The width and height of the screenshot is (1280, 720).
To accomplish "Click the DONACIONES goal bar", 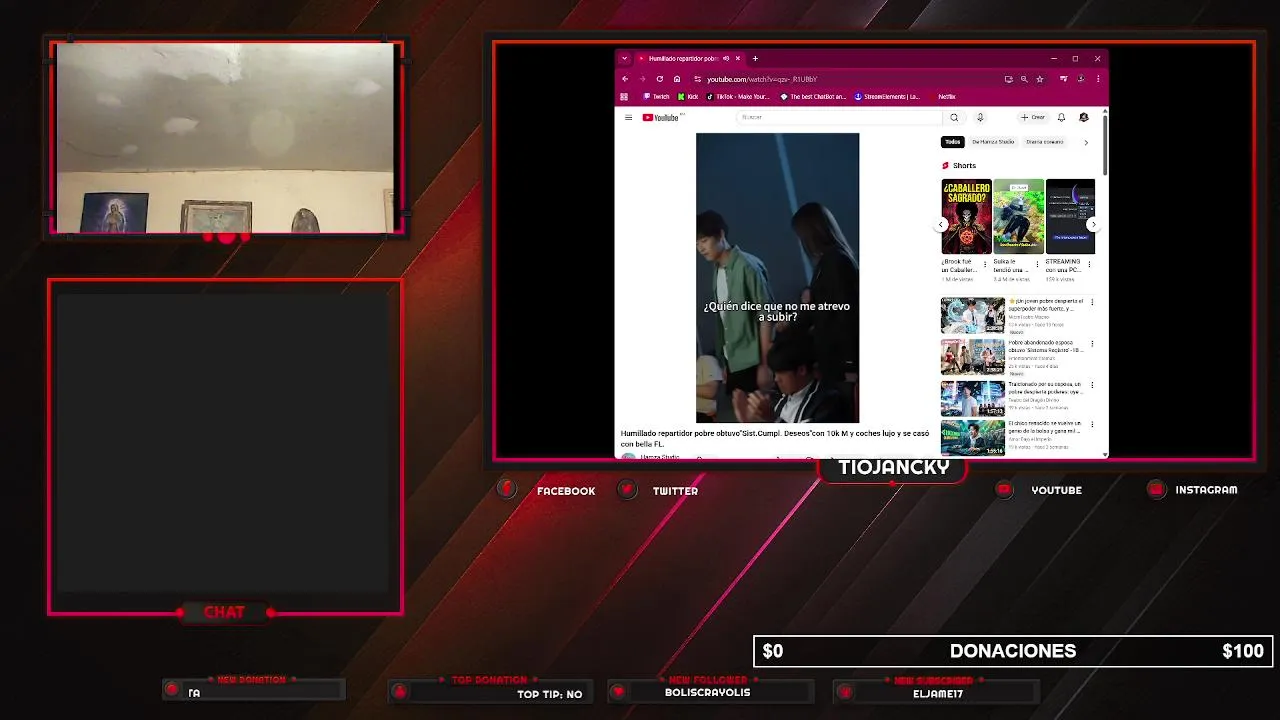I will tap(1013, 651).
